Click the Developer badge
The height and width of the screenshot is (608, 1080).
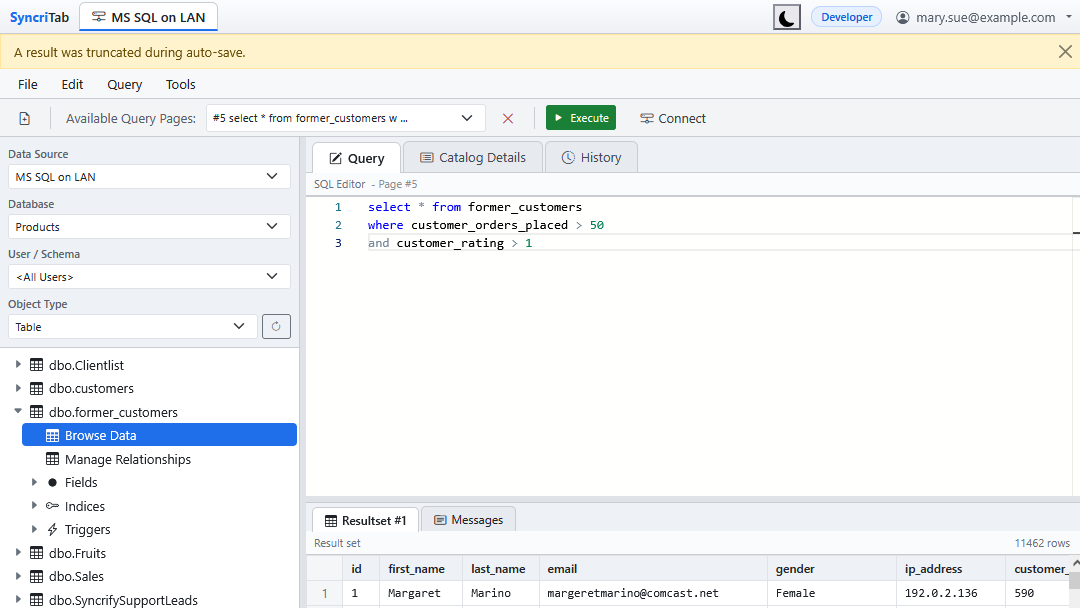point(847,17)
